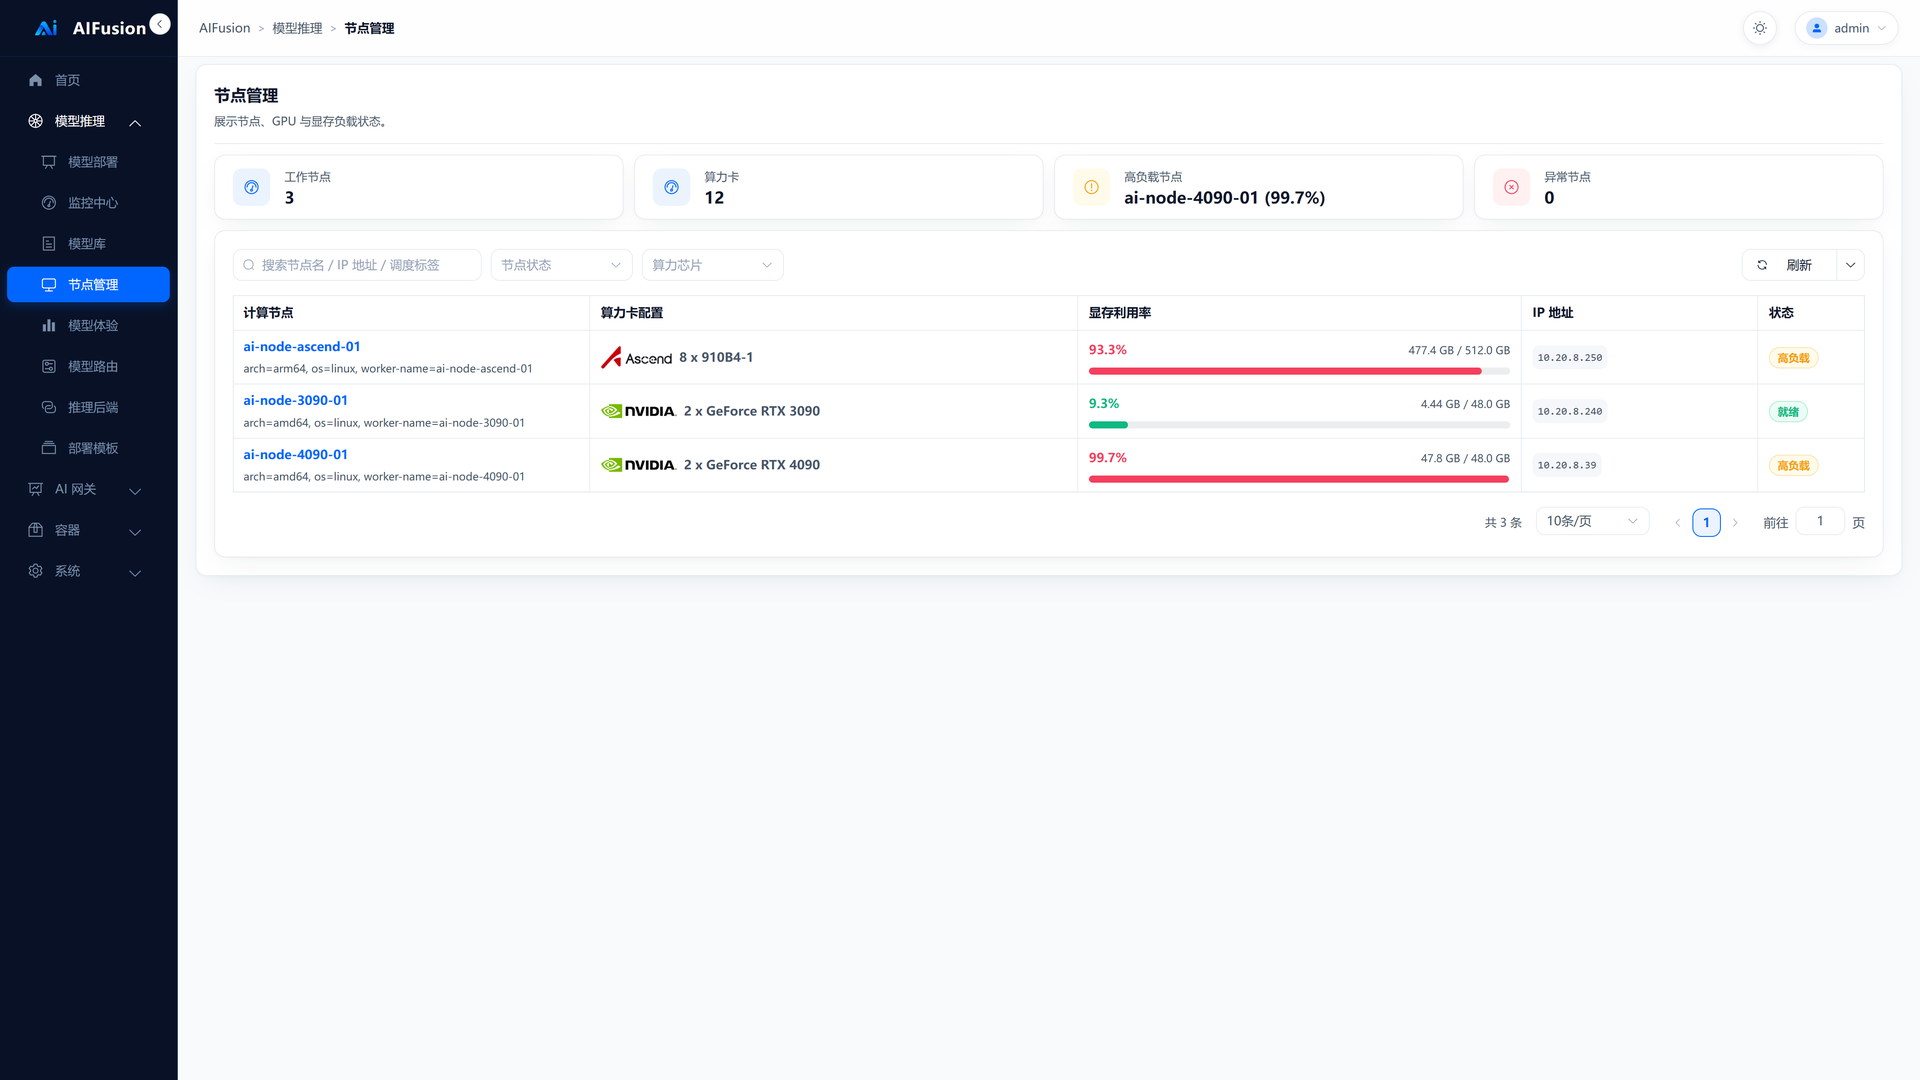Open the 节点状态 filter dropdown

pos(561,265)
